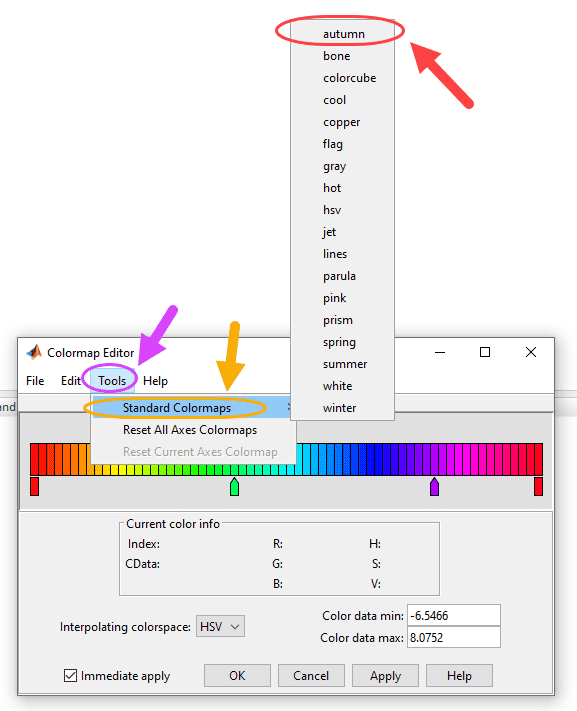Click the green color marker node
This screenshot has width=577, height=711.
pos(234,487)
